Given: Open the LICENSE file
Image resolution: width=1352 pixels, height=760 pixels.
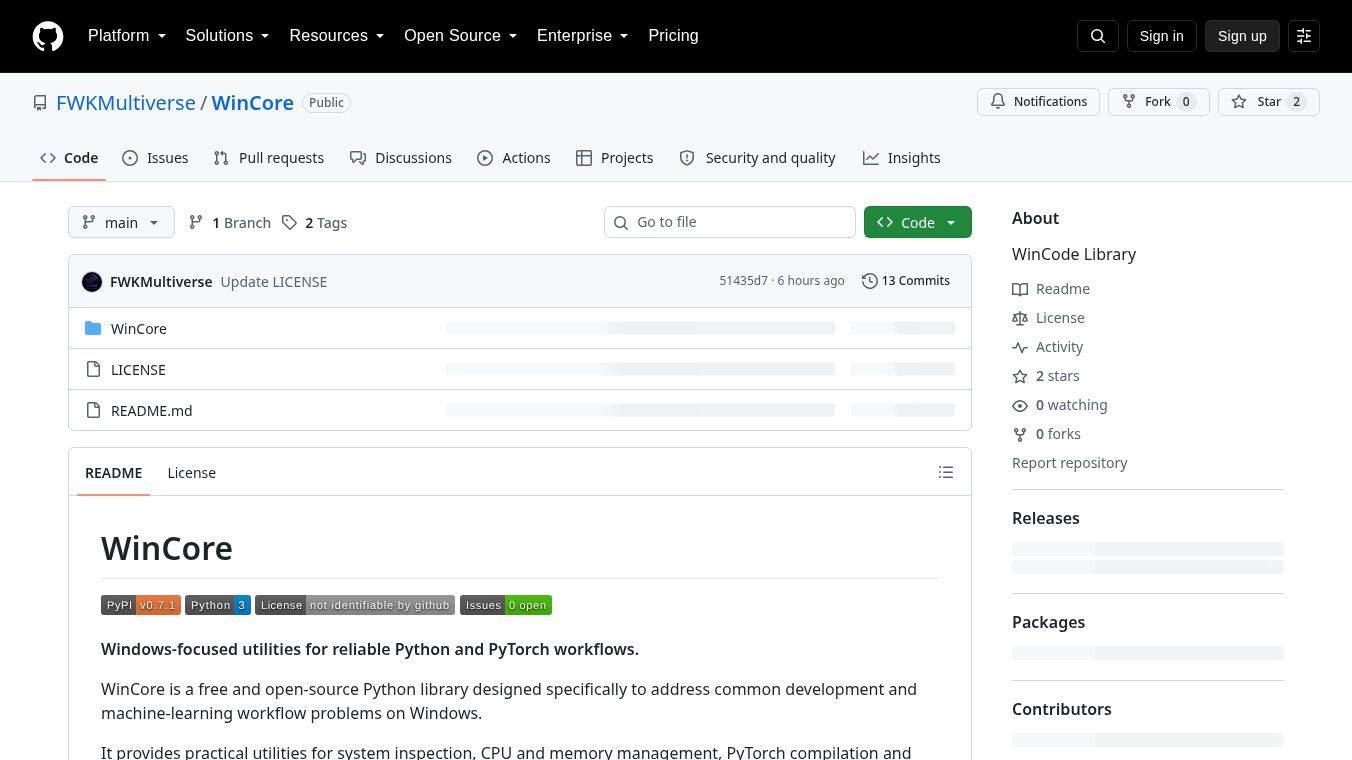Looking at the screenshot, I should [x=138, y=369].
